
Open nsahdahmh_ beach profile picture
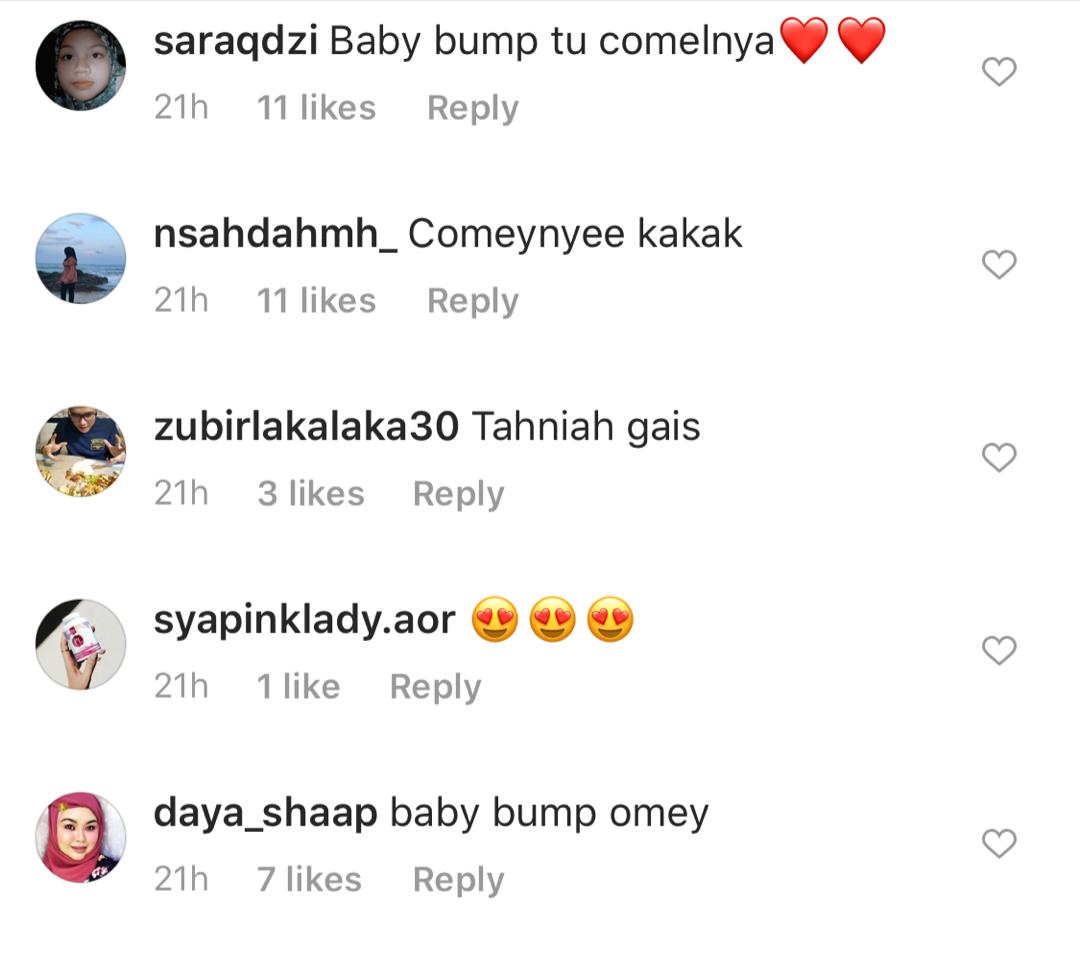point(81,258)
